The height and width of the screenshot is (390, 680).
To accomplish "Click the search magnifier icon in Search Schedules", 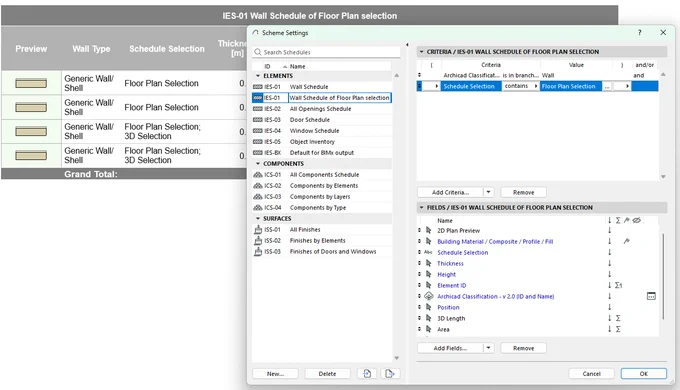I will 258,52.
